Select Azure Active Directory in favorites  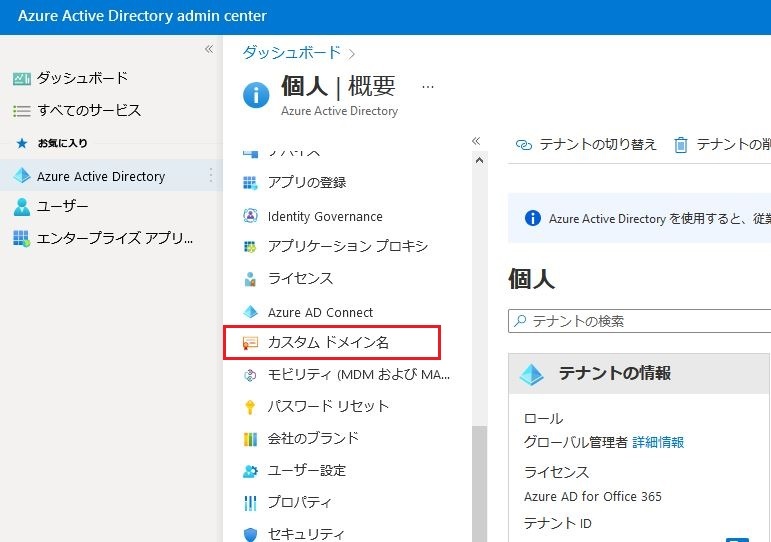coord(111,176)
